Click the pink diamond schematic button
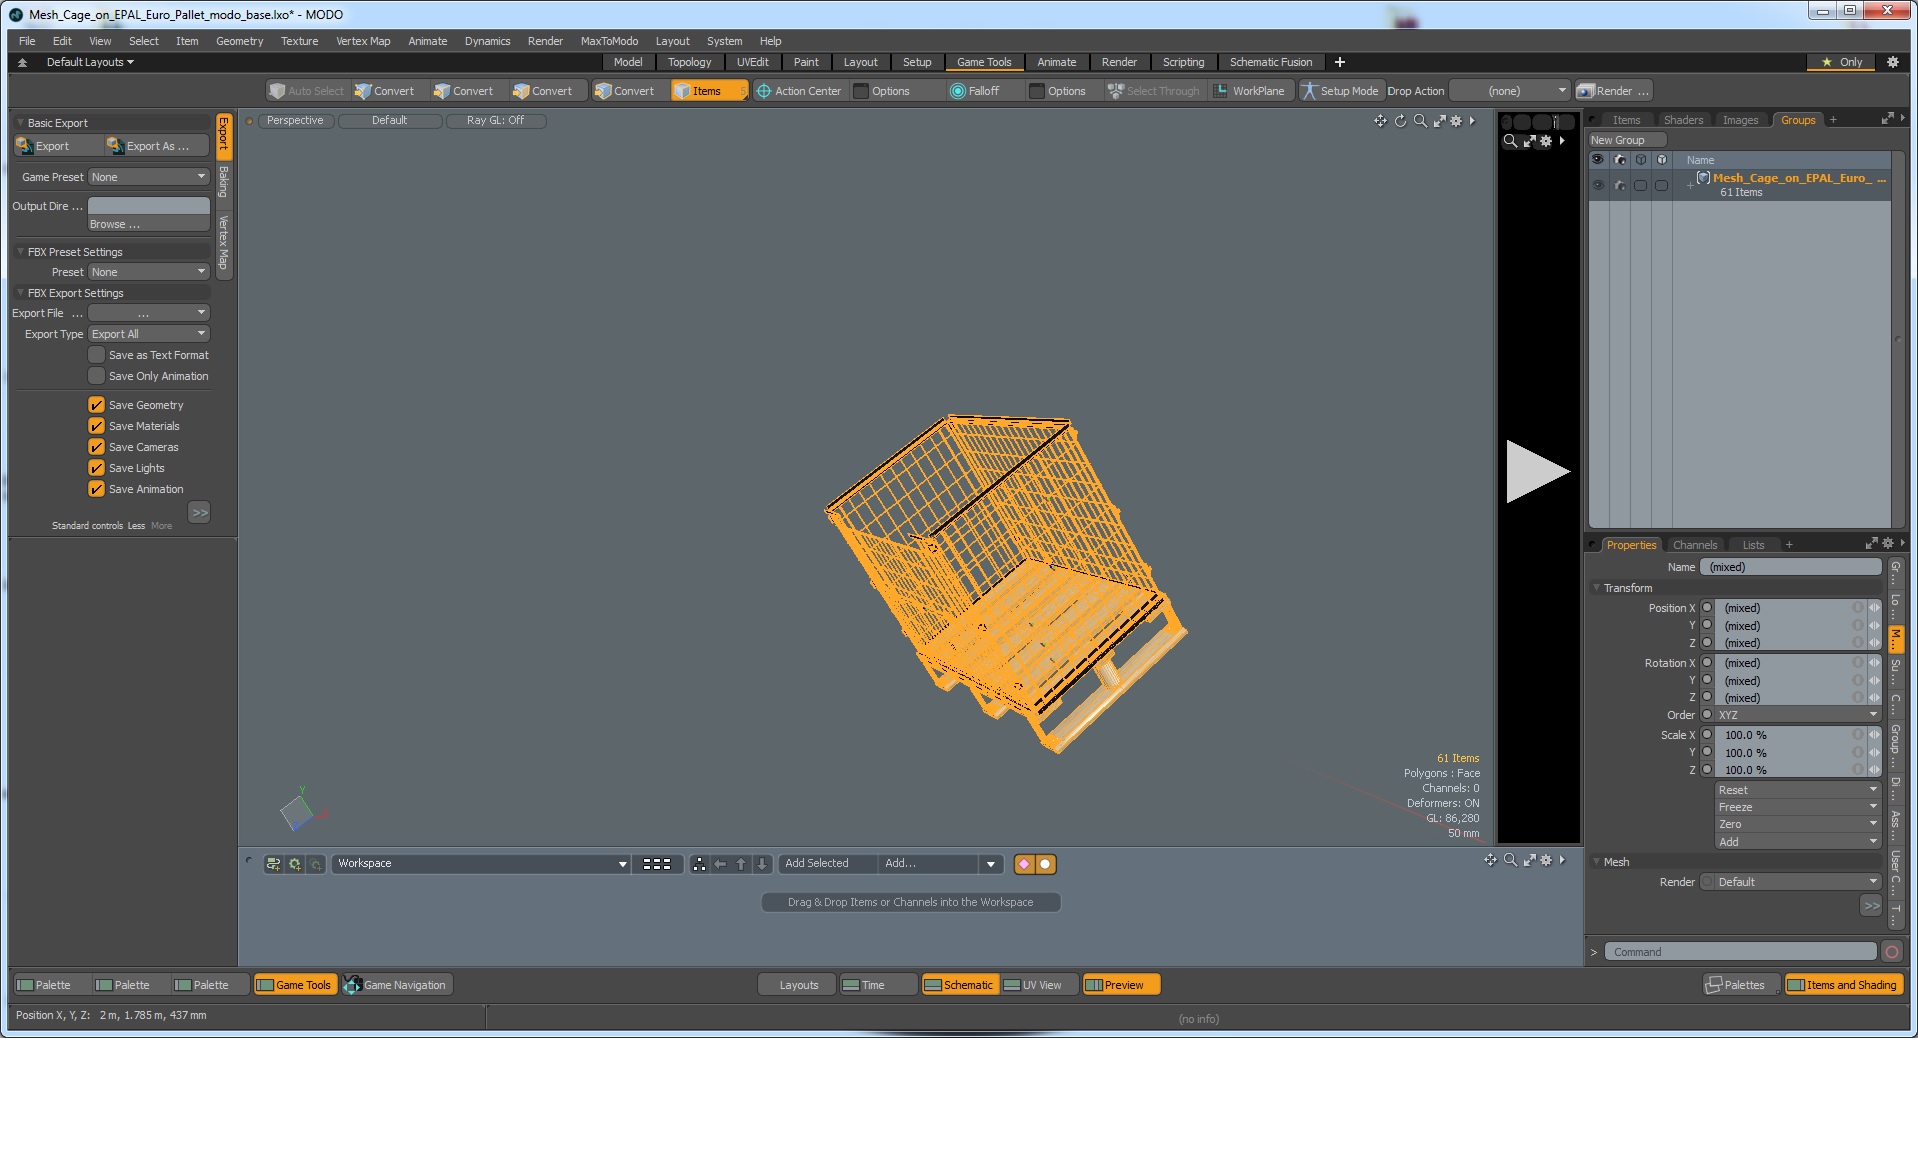 [x=1024, y=864]
